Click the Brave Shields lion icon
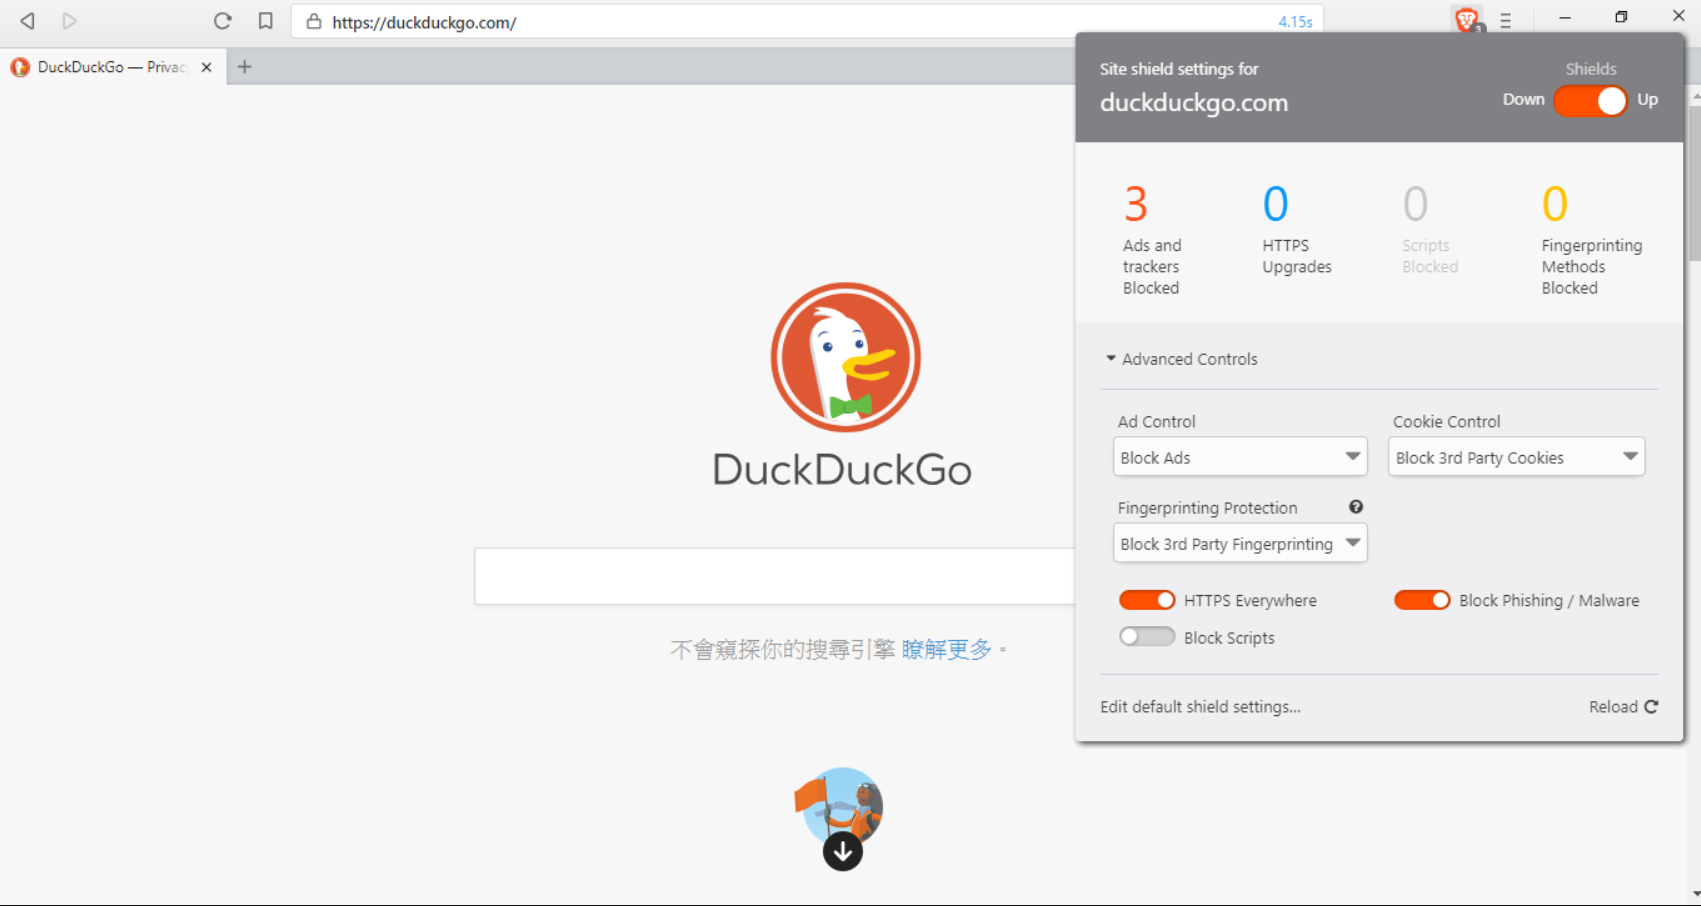 click(x=1467, y=19)
